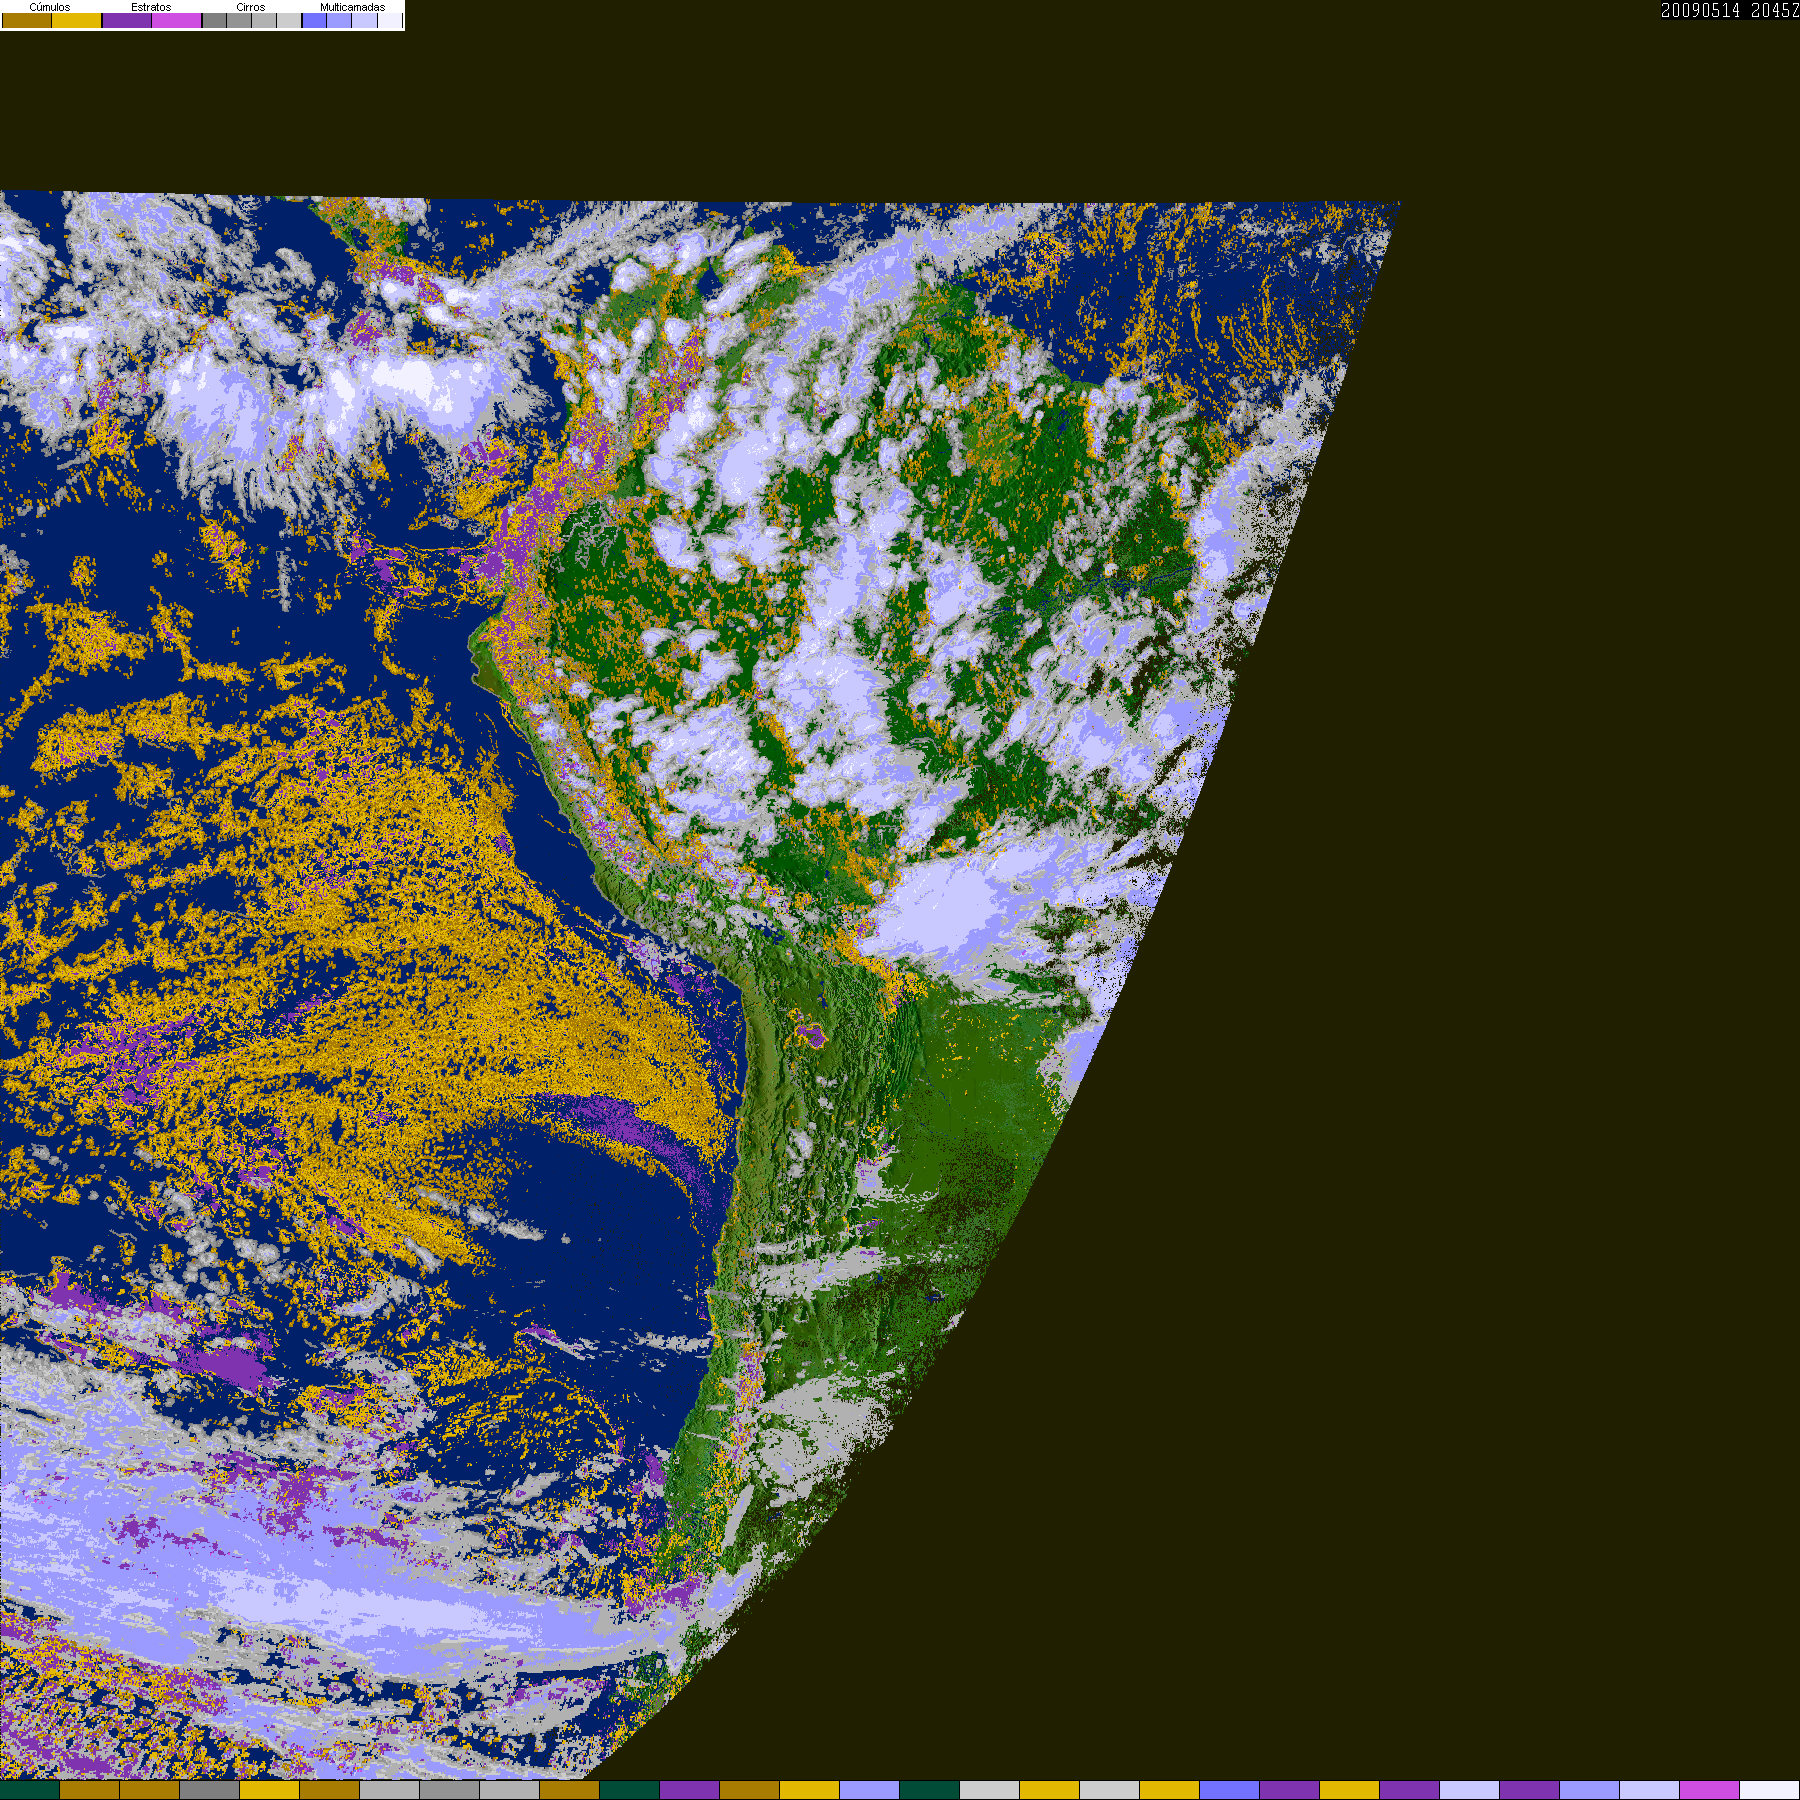Image resolution: width=1800 pixels, height=1800 pixels.
Task: Click the dark purple Estratos legend swatch
Action: [127, 20]
